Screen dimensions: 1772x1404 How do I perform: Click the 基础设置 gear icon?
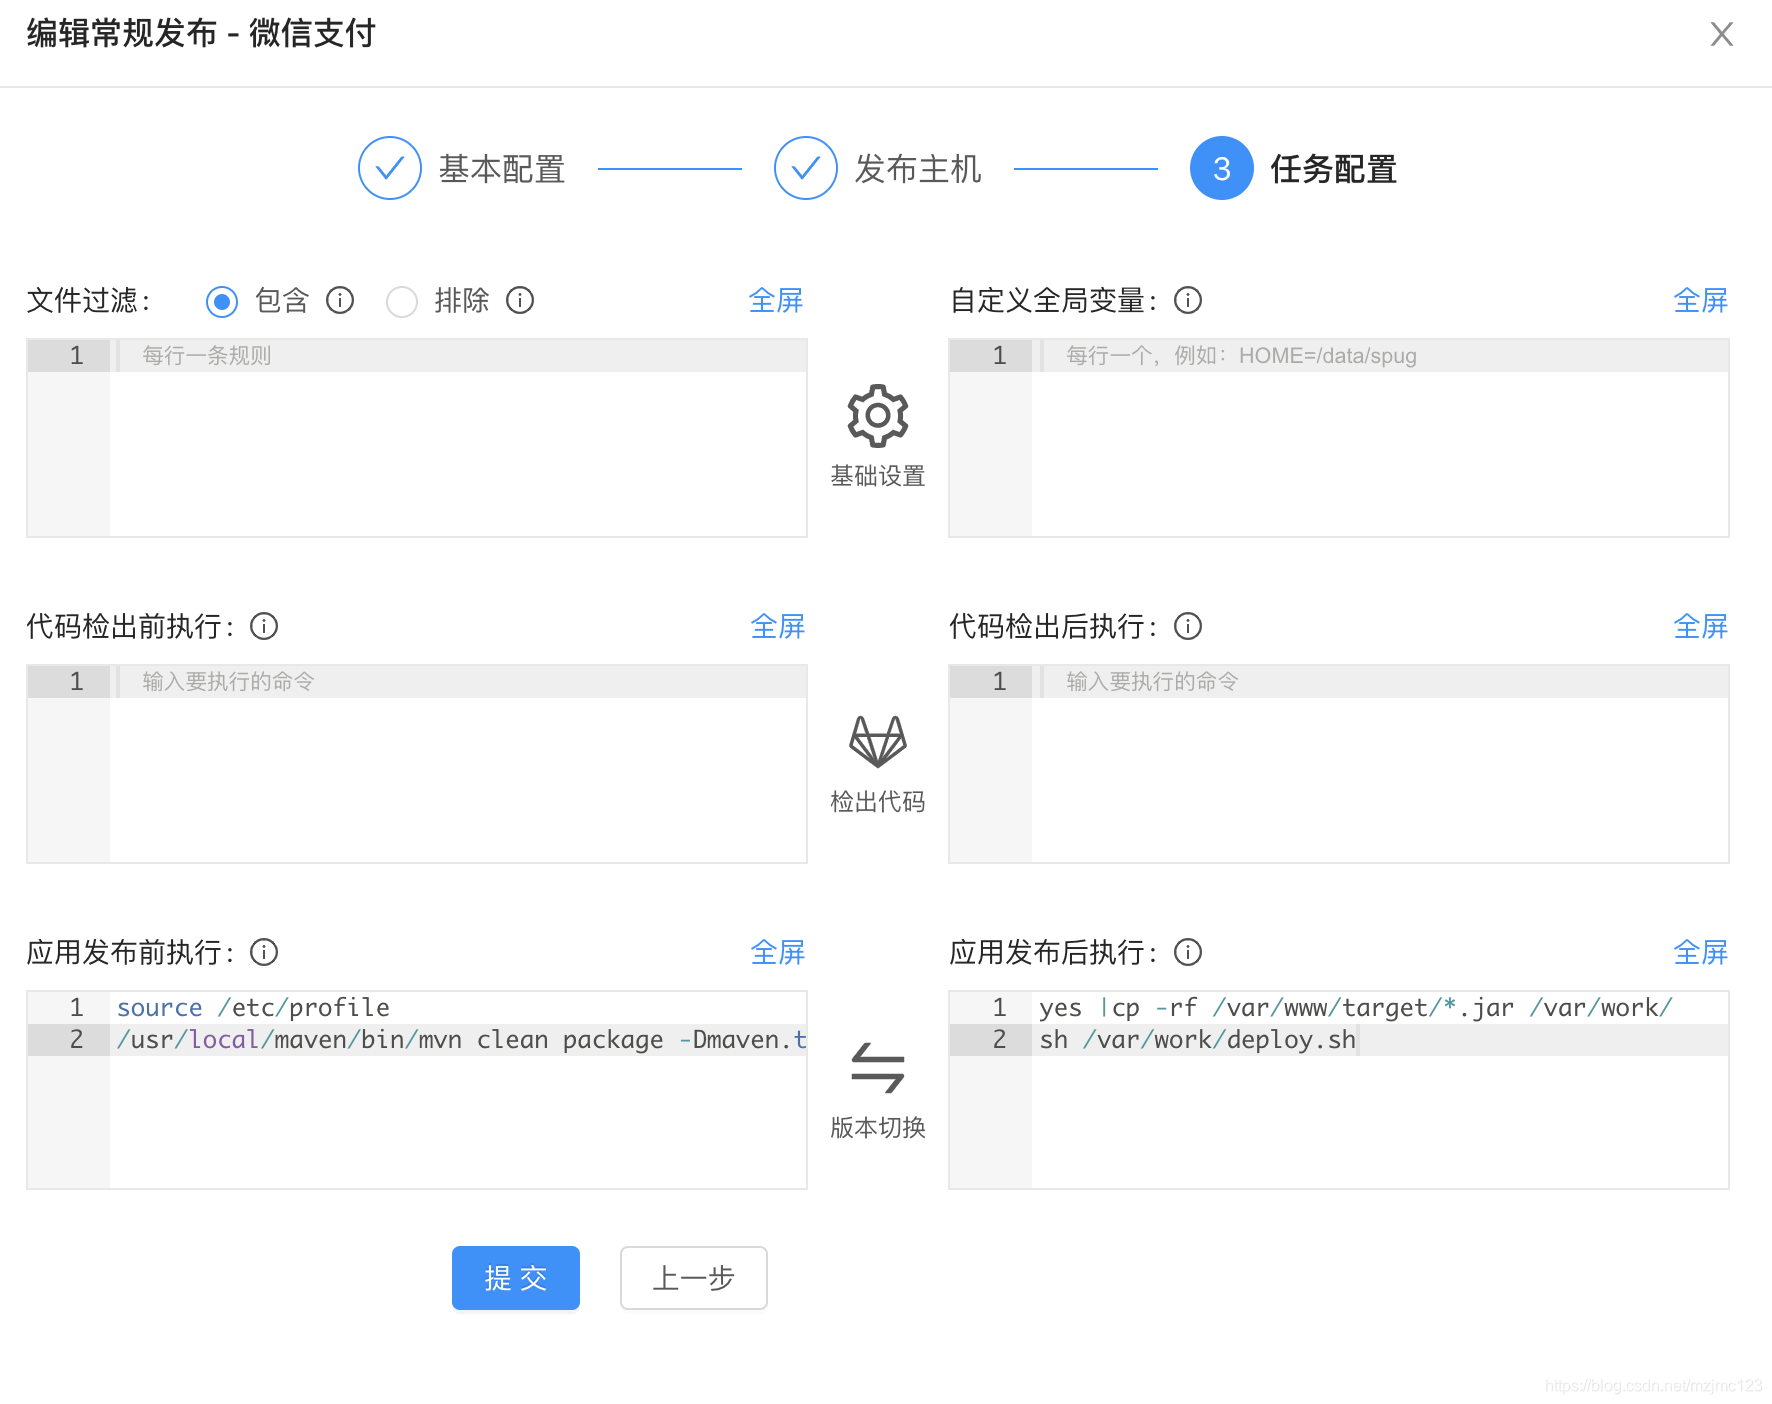click(878, 415)
